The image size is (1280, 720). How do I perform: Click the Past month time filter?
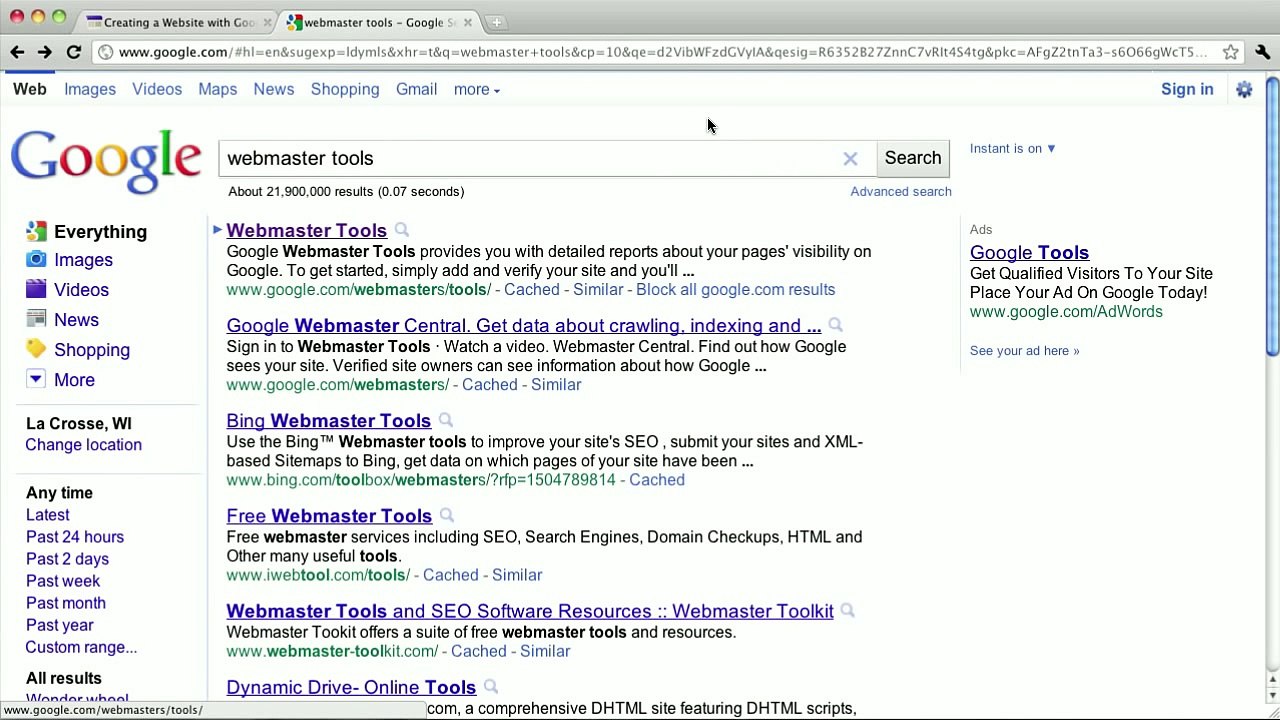(66, 603)
